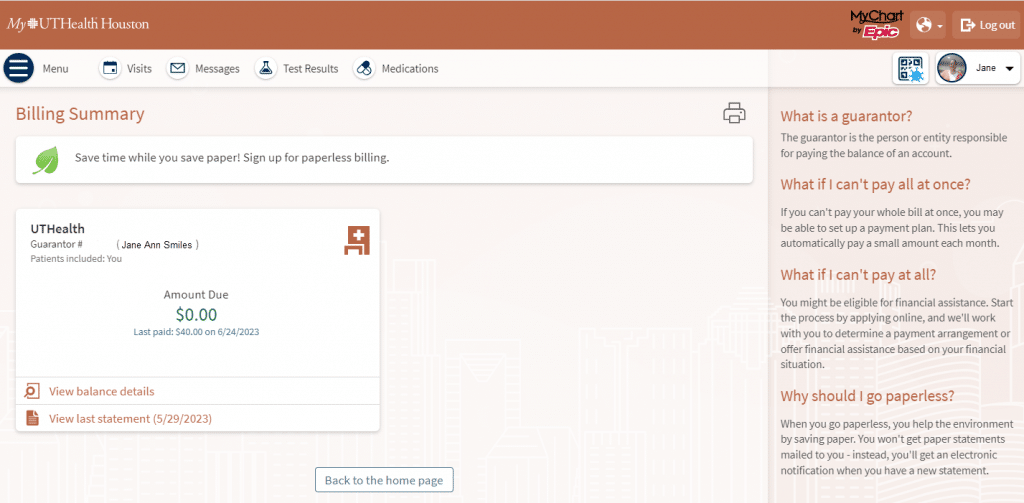Click the hospital icon on UTHealth card

pyautogui.click(x=357, y=240)
